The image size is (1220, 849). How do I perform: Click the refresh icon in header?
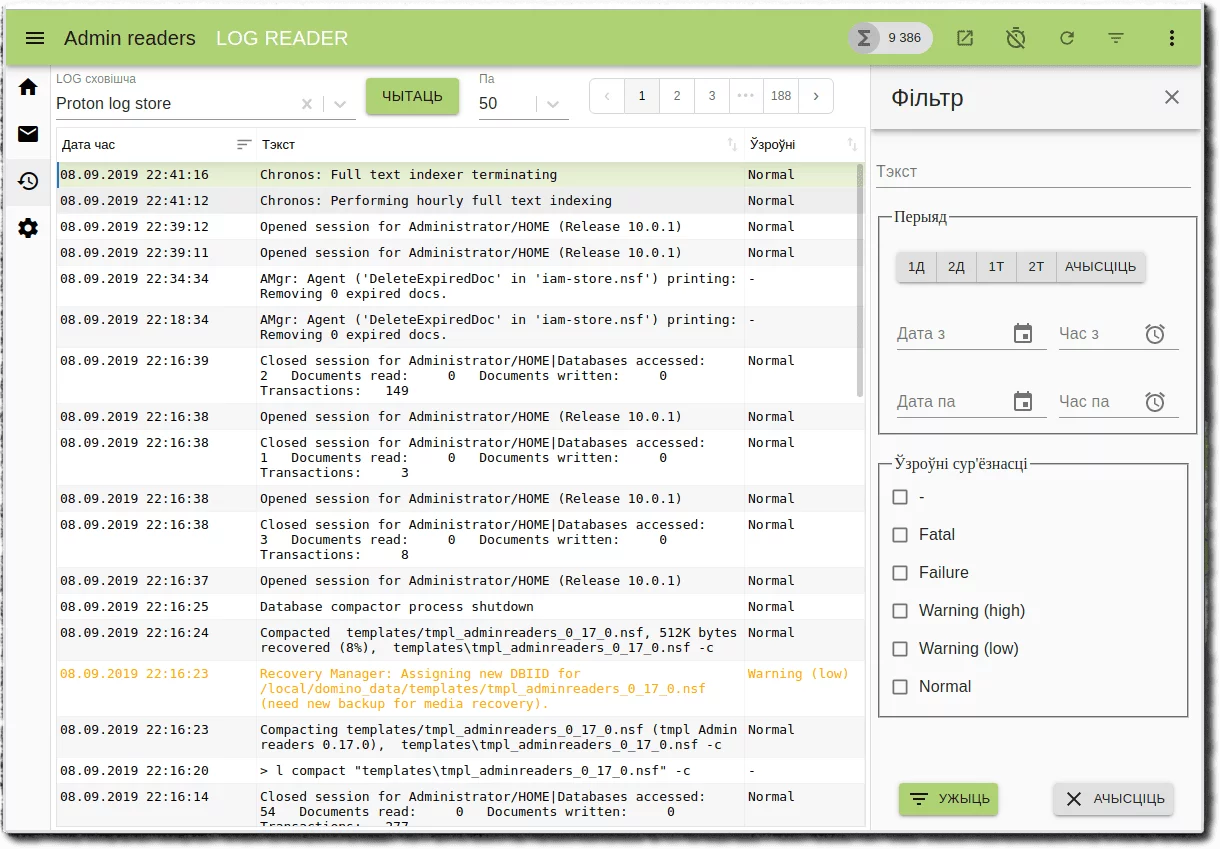pyautogui.click(x=1066, y=38)
